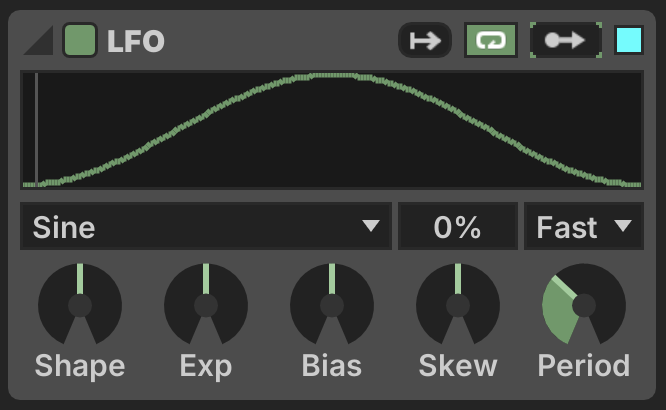
Task: Collapse the LFO panel with the triangle
Action: pos(40,41)
